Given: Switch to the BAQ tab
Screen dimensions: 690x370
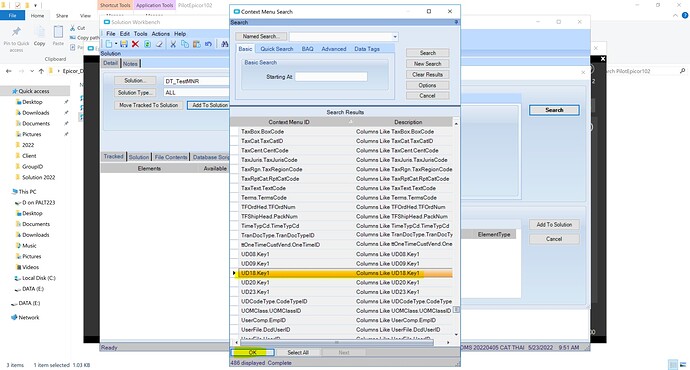Looking at the screenshot, I should 308,49.
